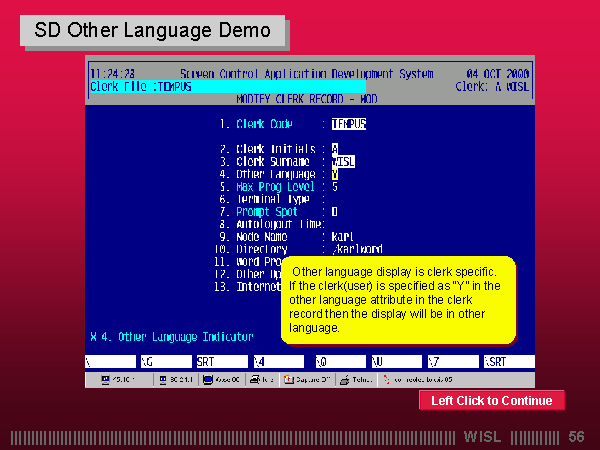Screen dimensions: 600x450
Task: Click the Max Prog Level value 5
Action: (334, 187)
